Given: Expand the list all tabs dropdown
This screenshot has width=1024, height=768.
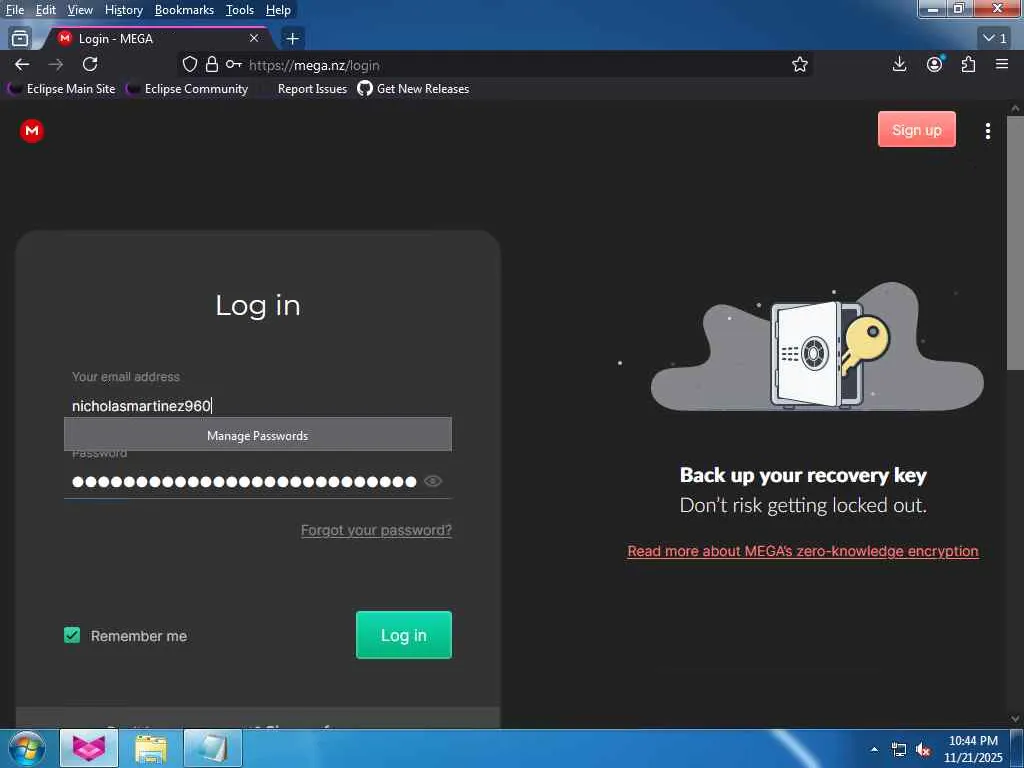Looking at the screenshot, I should (995, 39).
